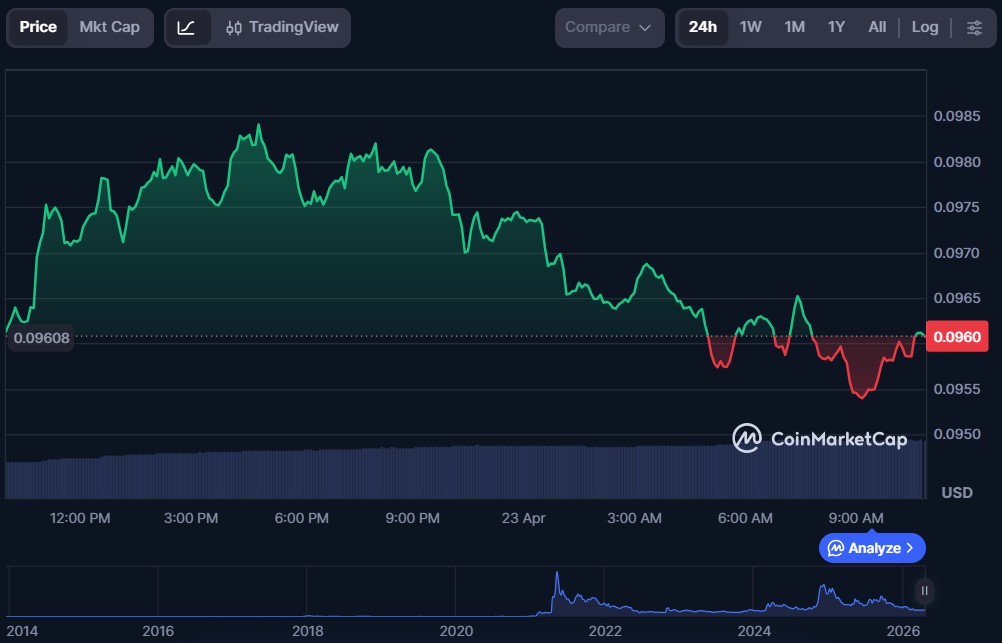Choose the 1M time range
The height and width of the screenshot is (643, 1002).
(x=794, y=27)
